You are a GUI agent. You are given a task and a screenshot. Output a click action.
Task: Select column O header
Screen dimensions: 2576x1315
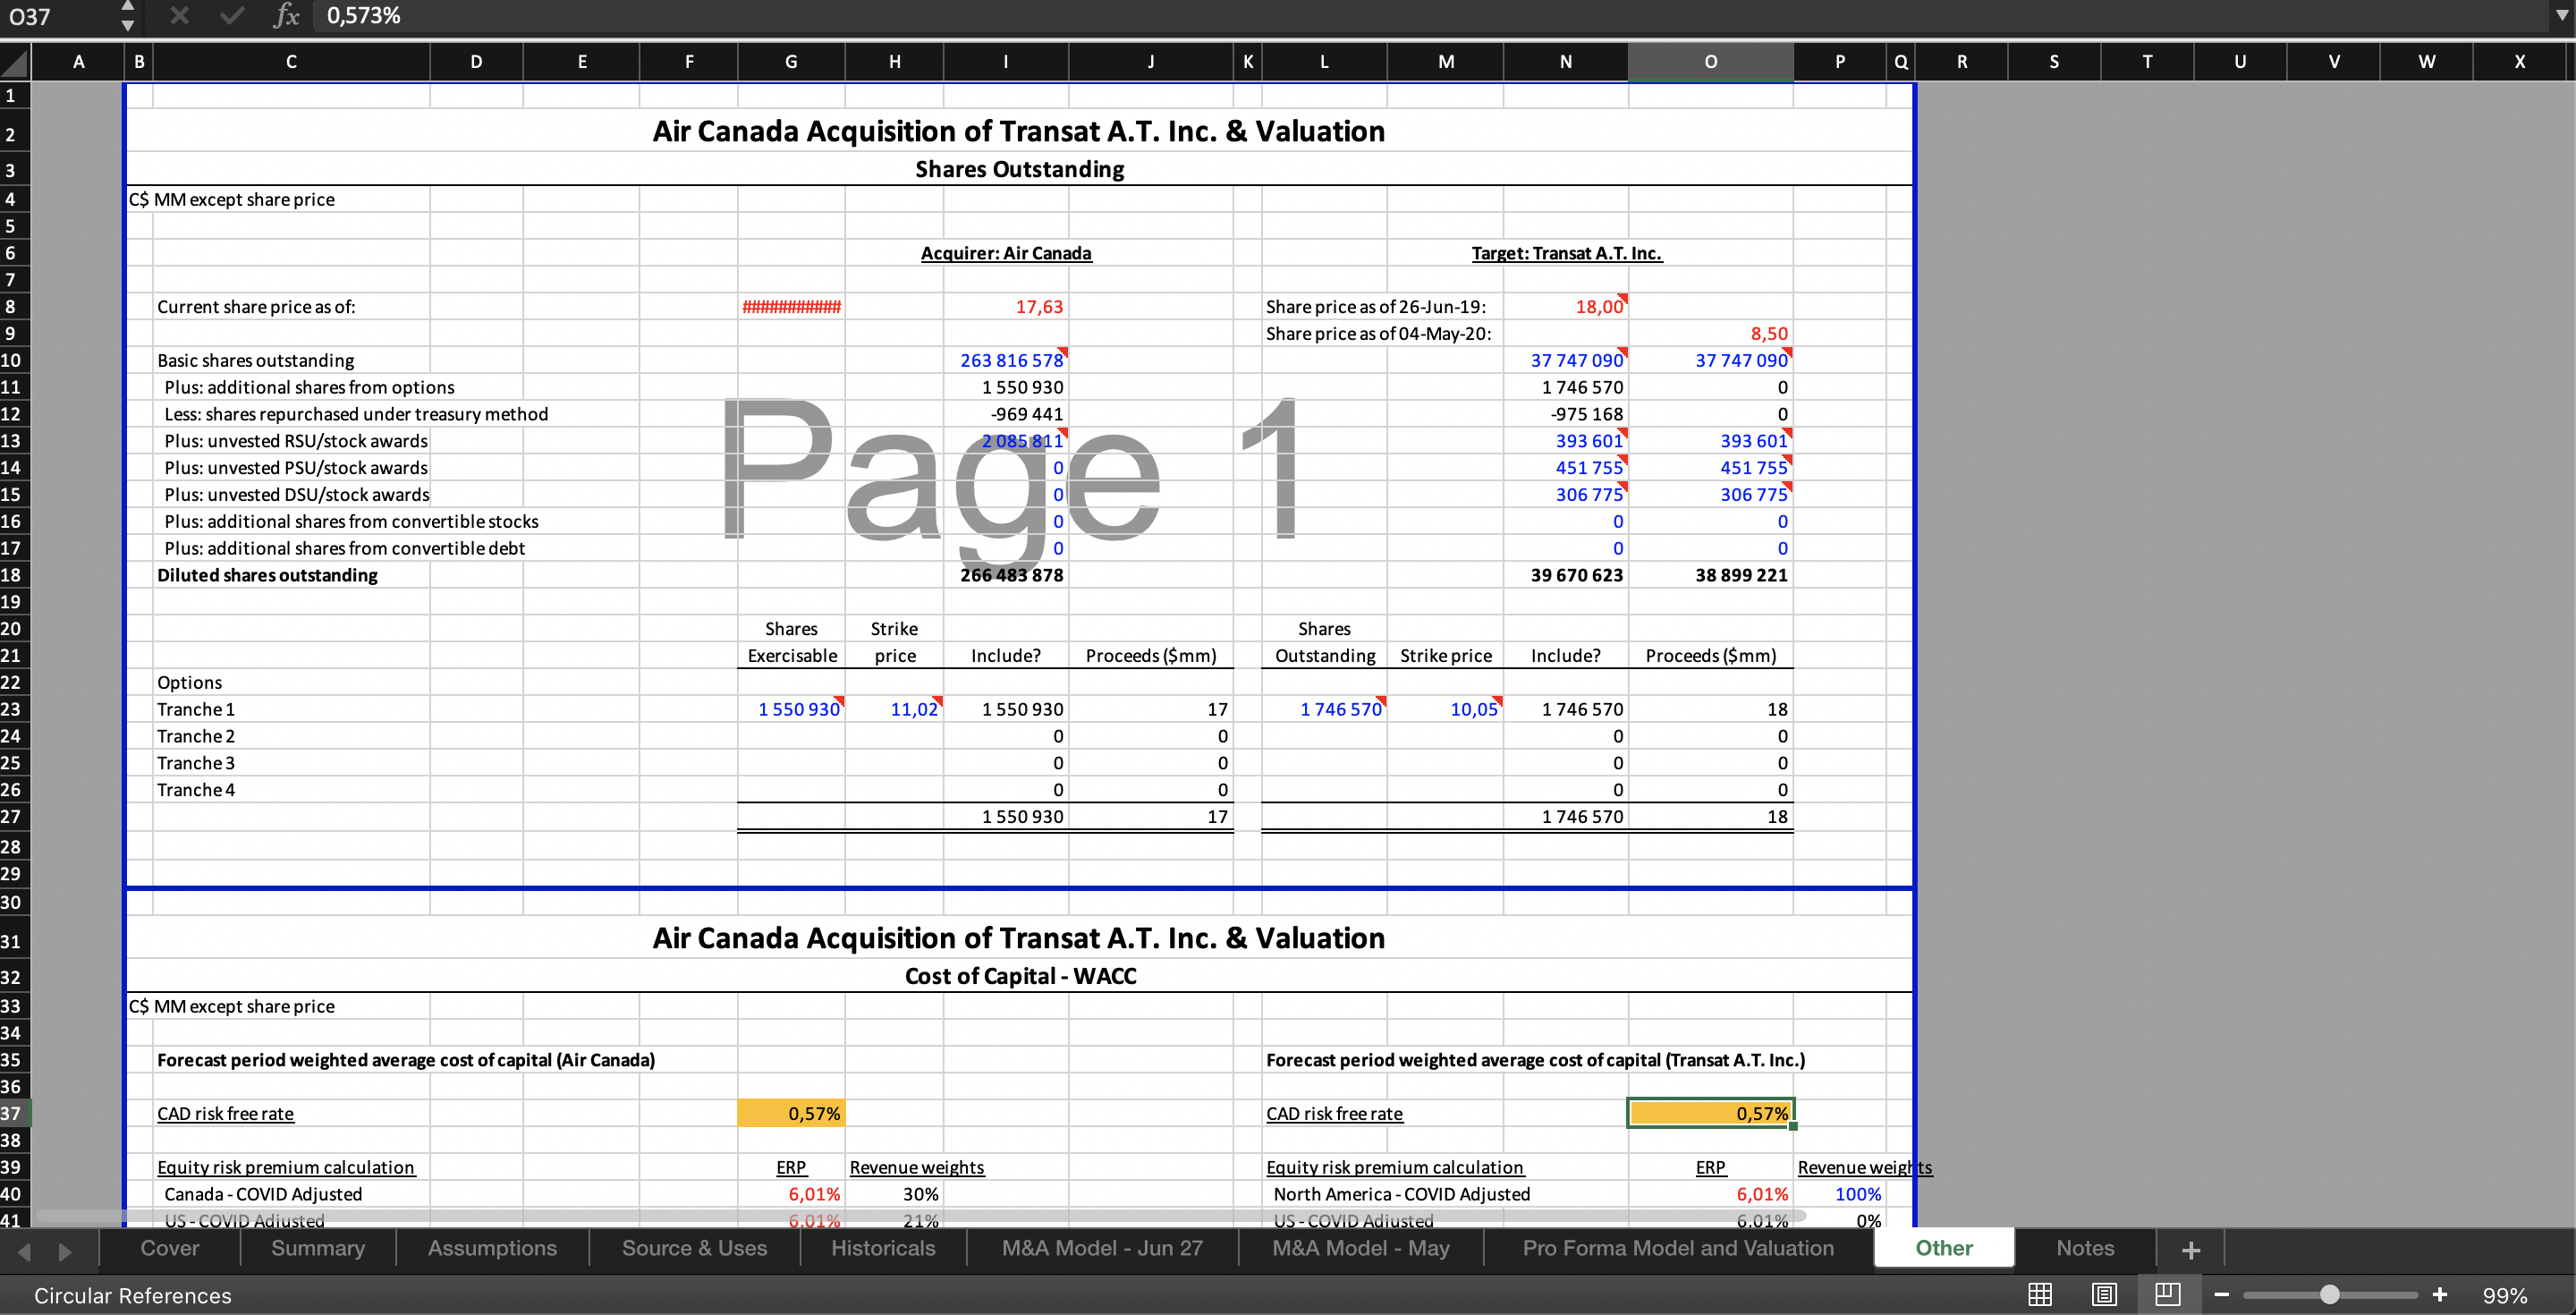pyautogui.click(x=1710, y=62)
